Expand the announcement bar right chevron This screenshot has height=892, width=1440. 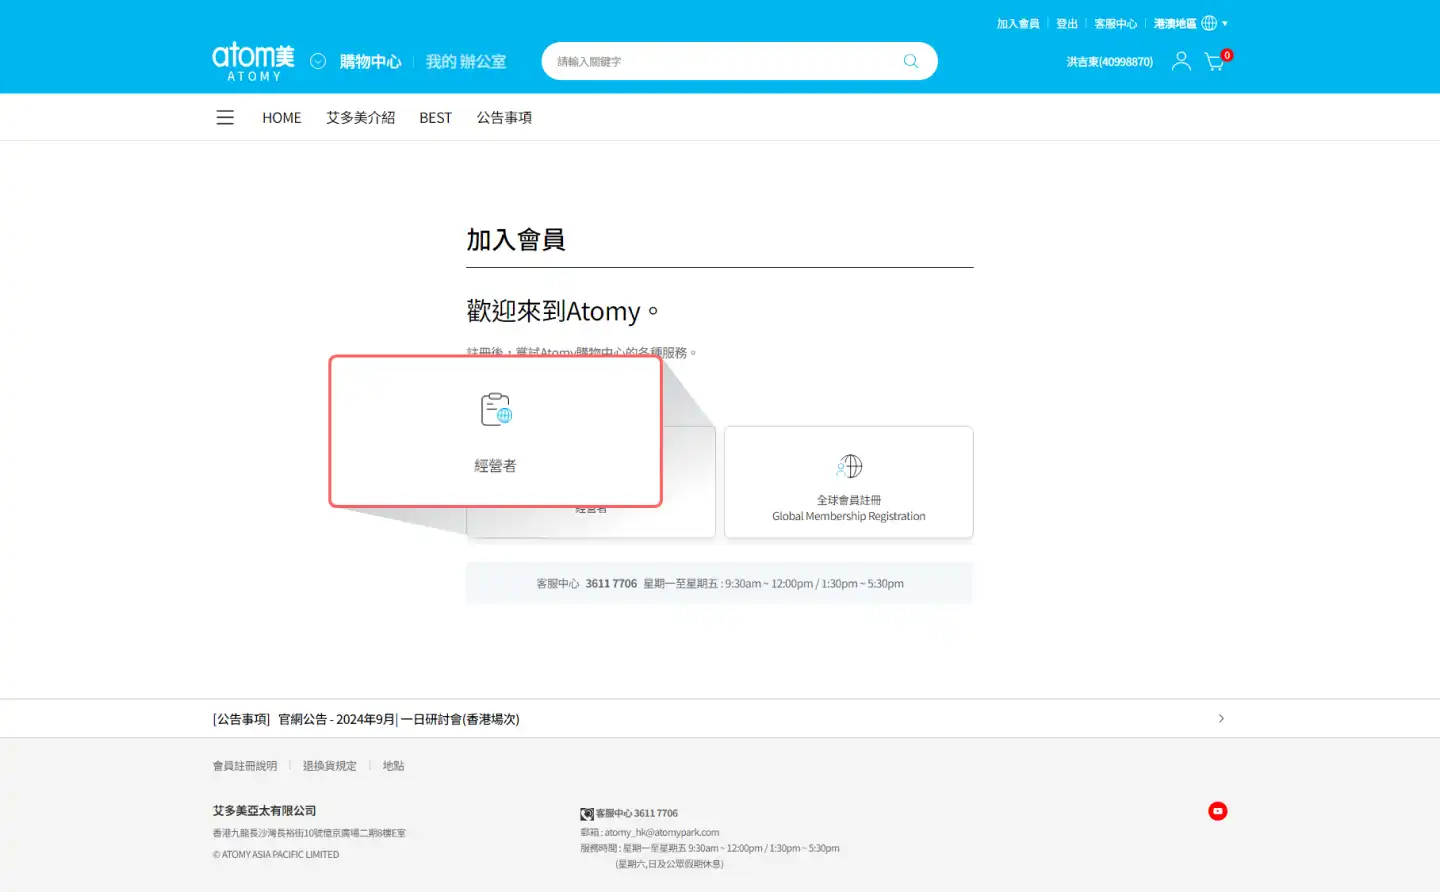[x=1221, y=719]
